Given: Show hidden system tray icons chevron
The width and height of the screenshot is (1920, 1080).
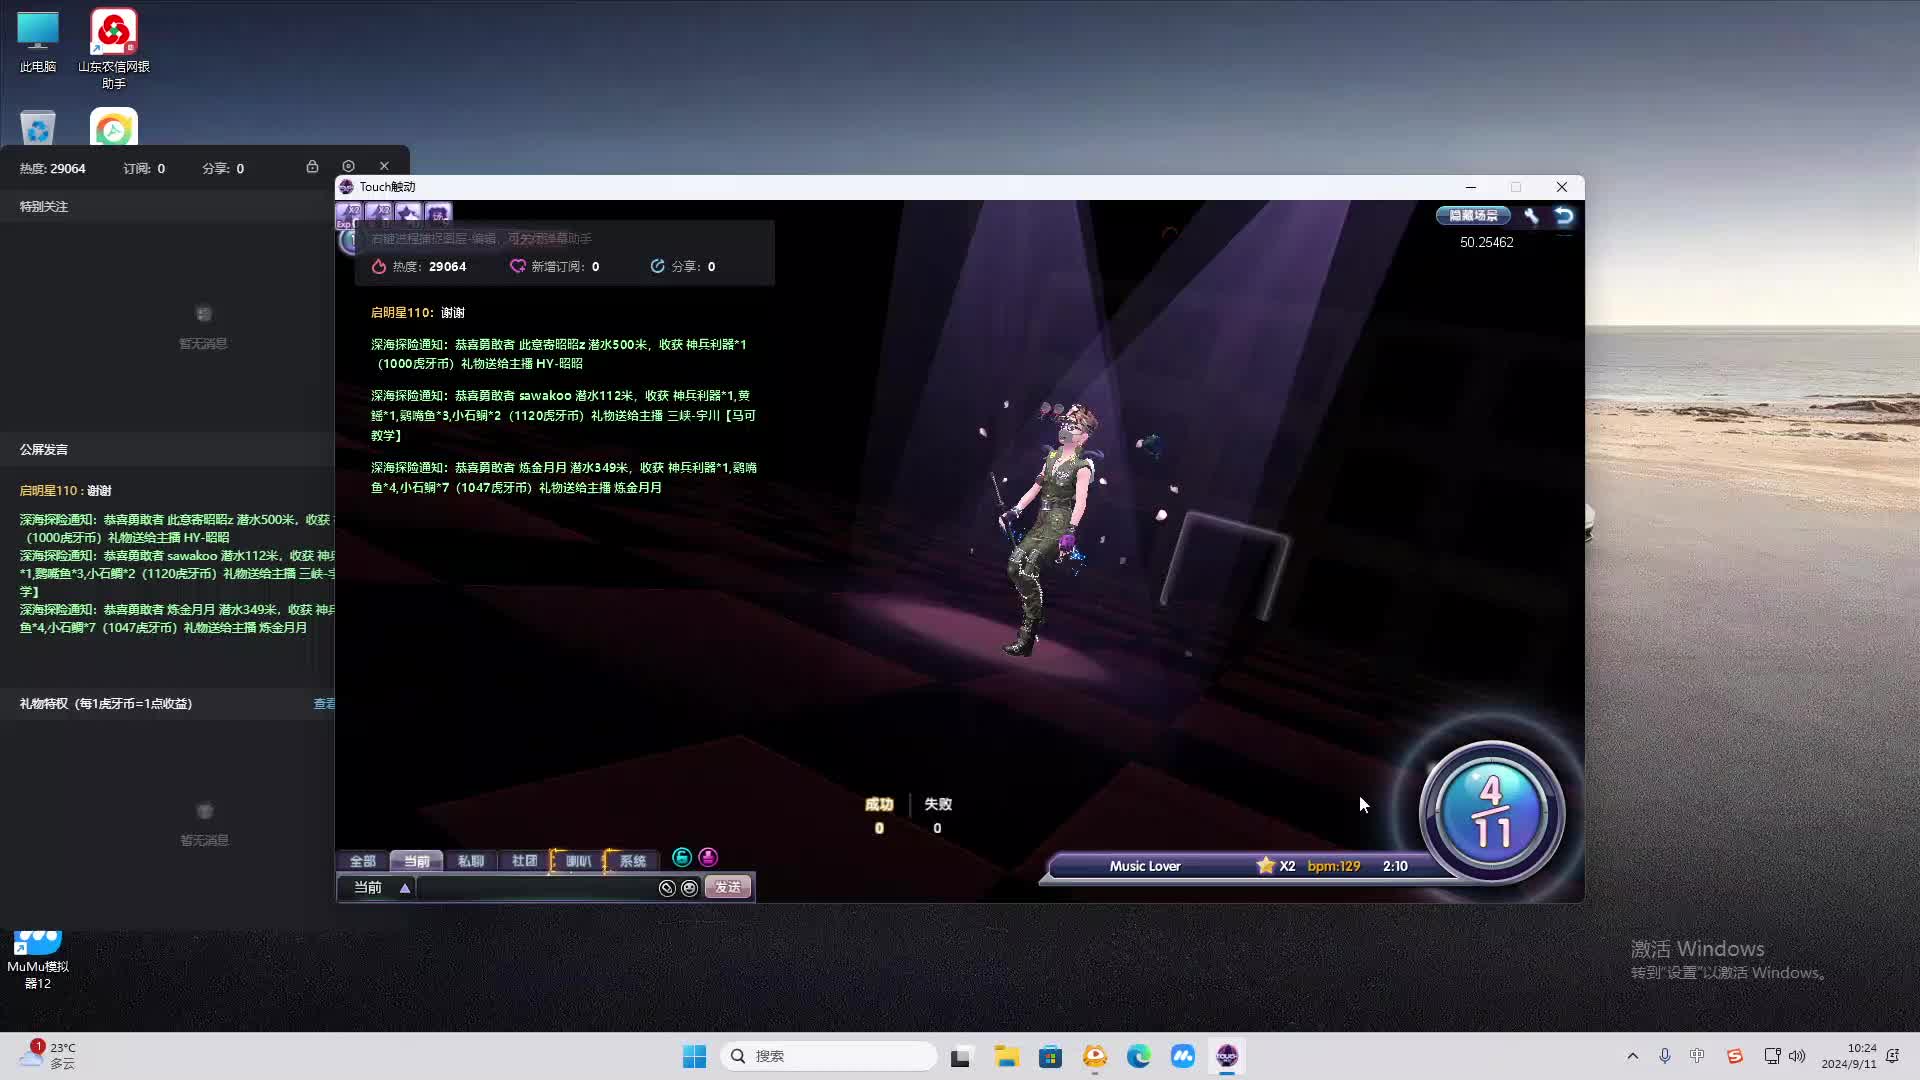Looking at the screenshot, I should tap(1633, 1056).
